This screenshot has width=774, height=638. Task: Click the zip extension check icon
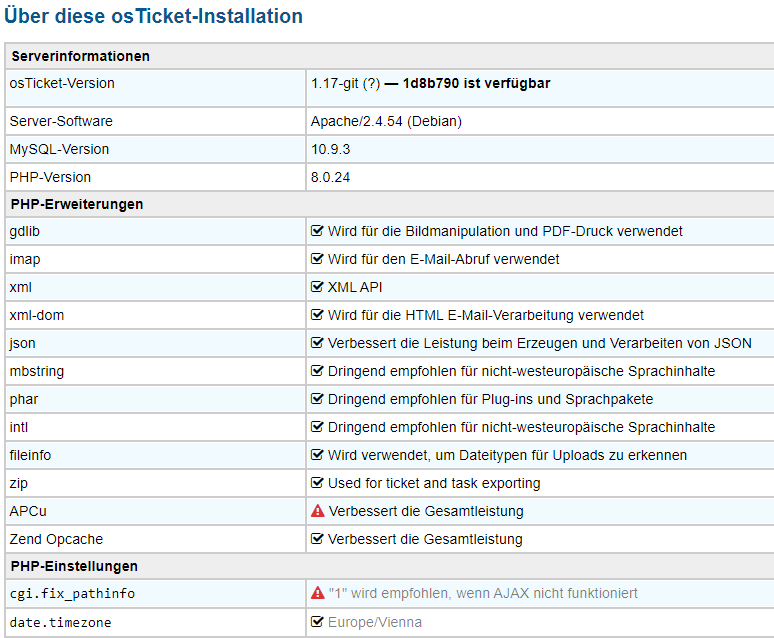click(318, 483)
